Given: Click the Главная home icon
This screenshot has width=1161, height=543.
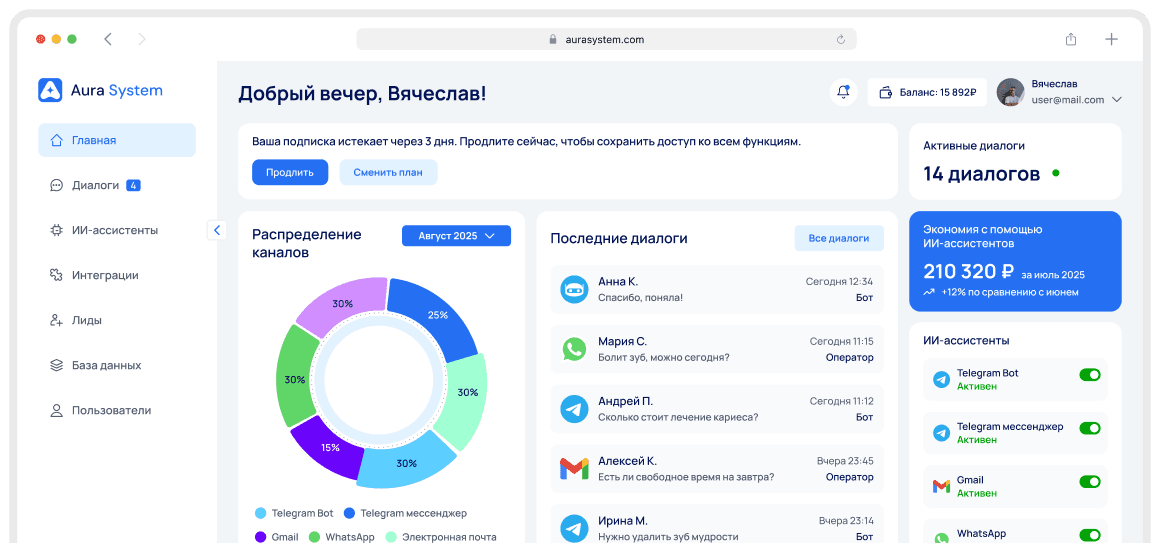Looking at the screenshot, I should click(56, 140).
